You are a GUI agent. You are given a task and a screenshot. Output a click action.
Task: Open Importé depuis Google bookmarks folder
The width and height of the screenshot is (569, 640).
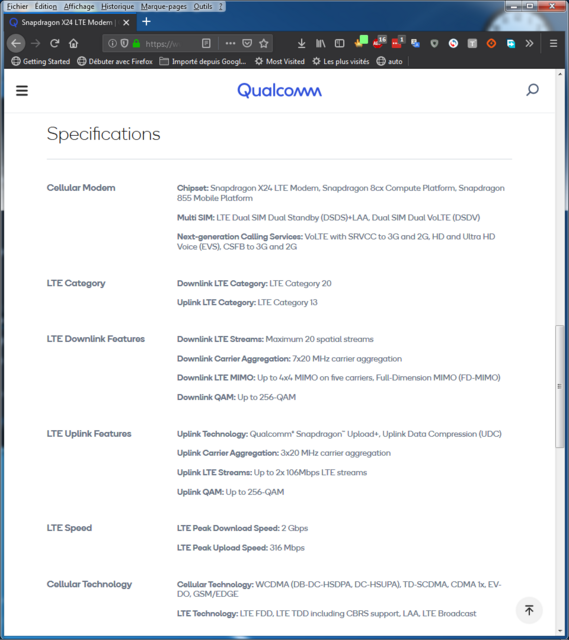coord(202,61)
